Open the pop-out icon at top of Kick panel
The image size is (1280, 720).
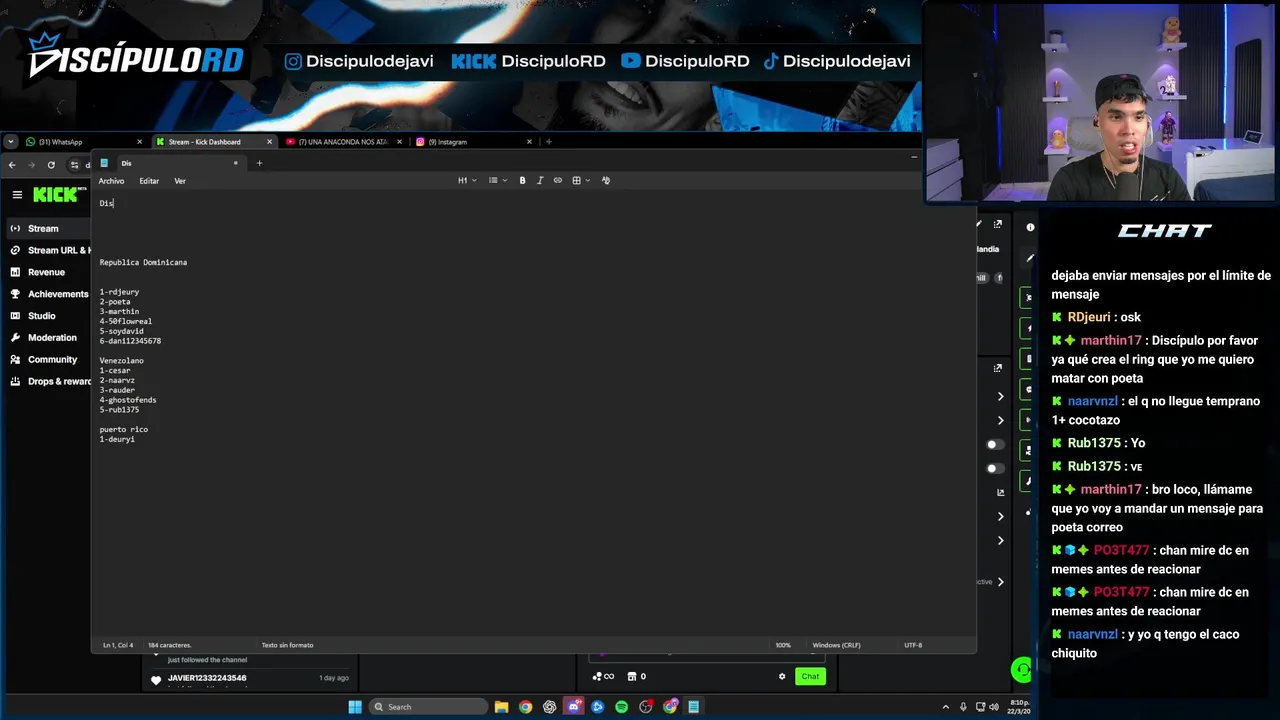click(x=997, y=225)
